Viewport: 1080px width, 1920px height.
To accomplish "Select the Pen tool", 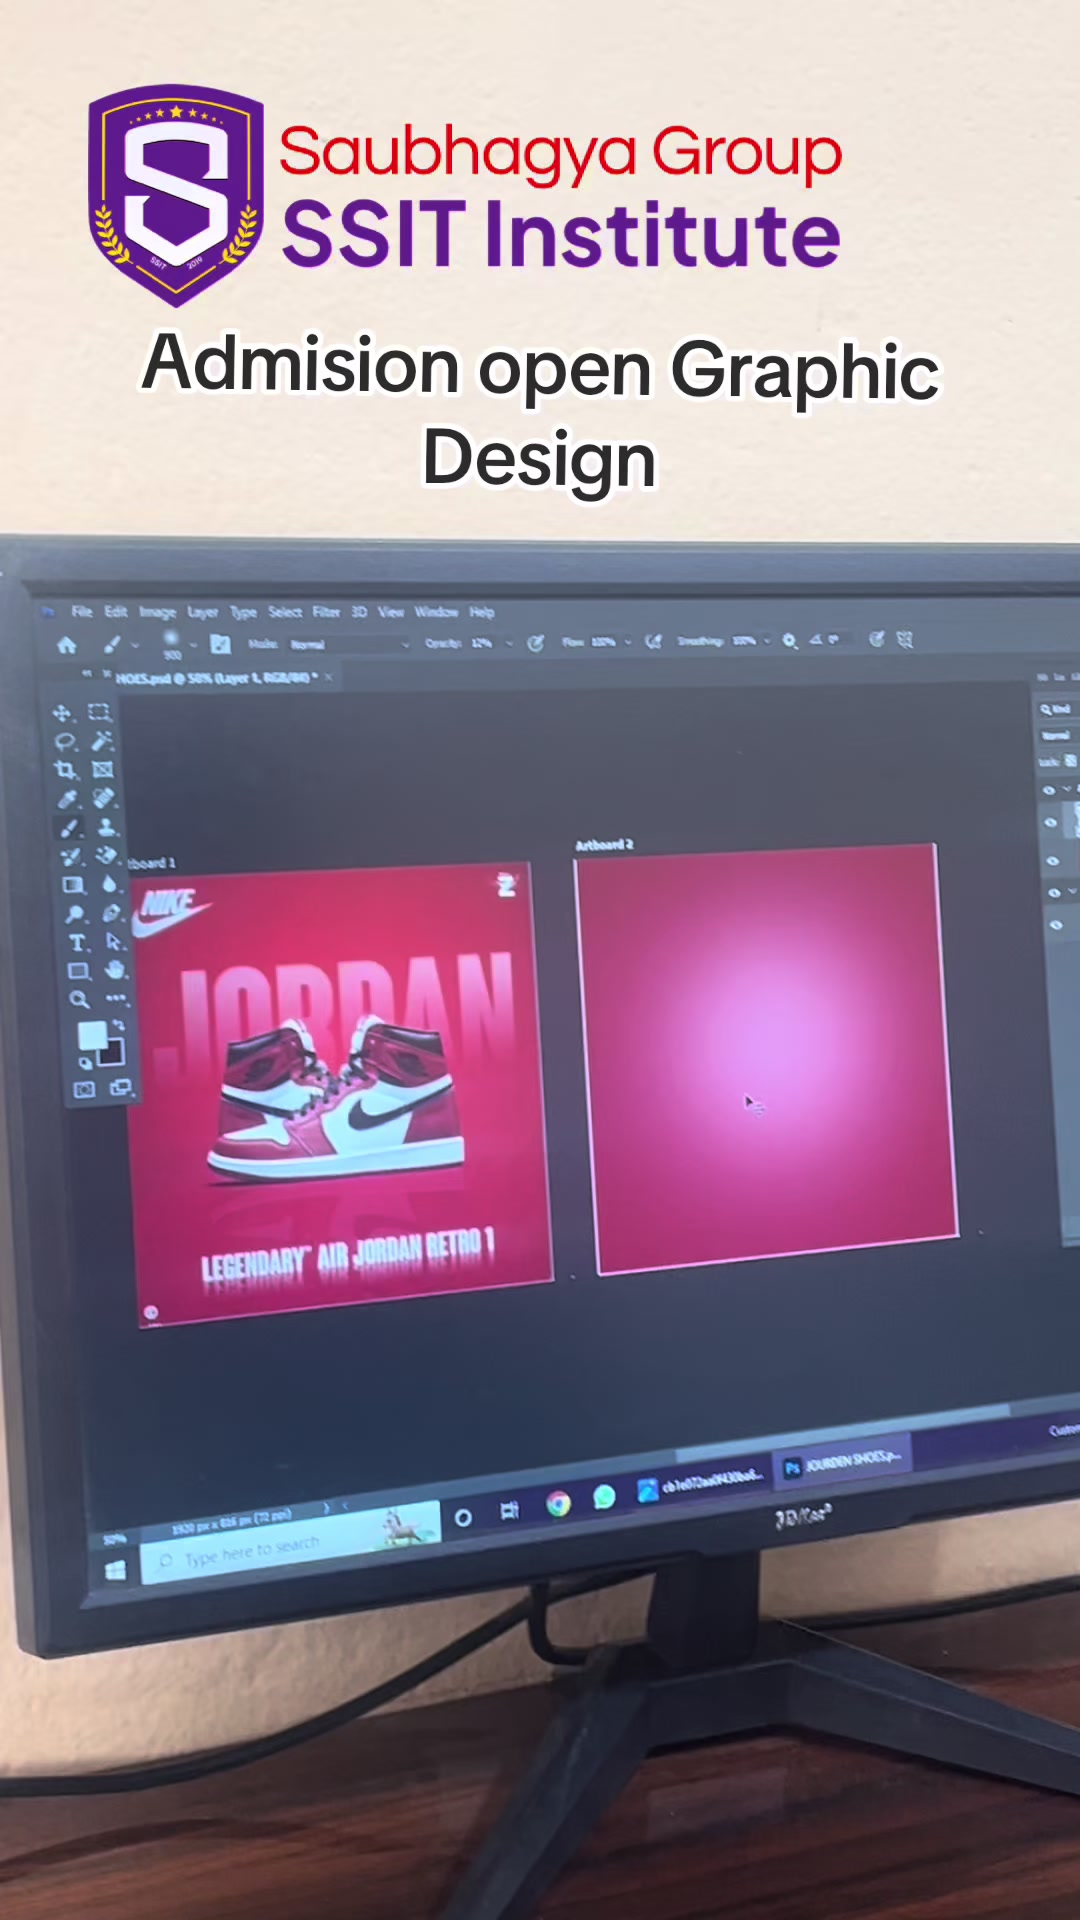I will pyautogui.click(x=112, y=913).
